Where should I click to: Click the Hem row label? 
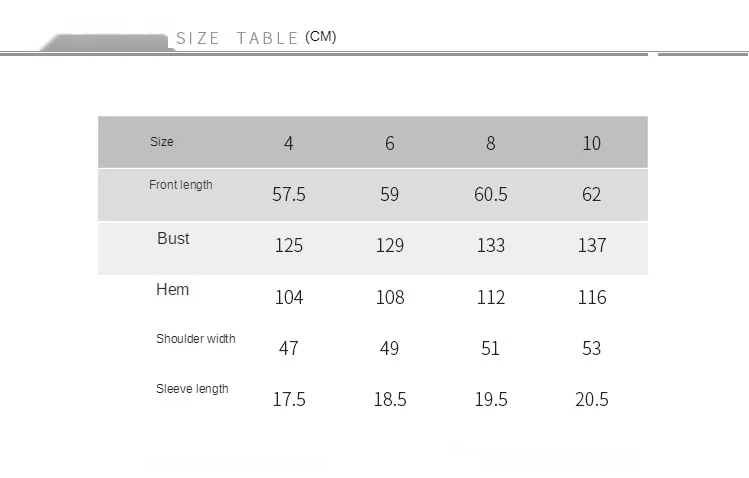[x=172, y=289]
